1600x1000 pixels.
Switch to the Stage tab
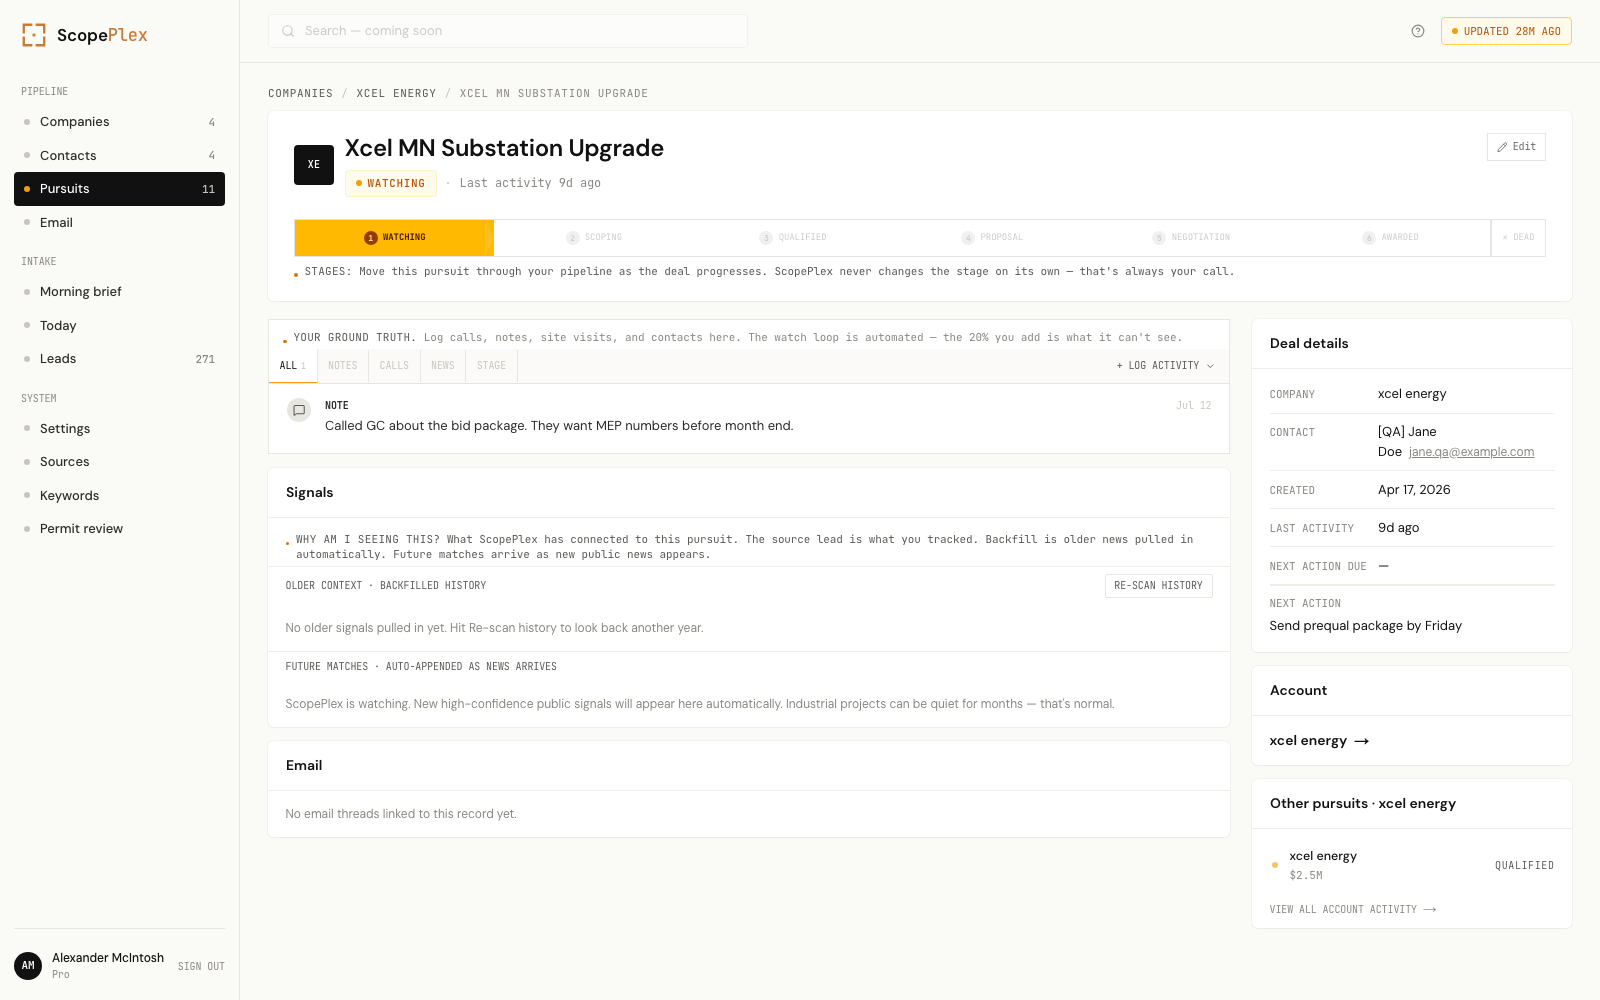click(x=491, y=366)
